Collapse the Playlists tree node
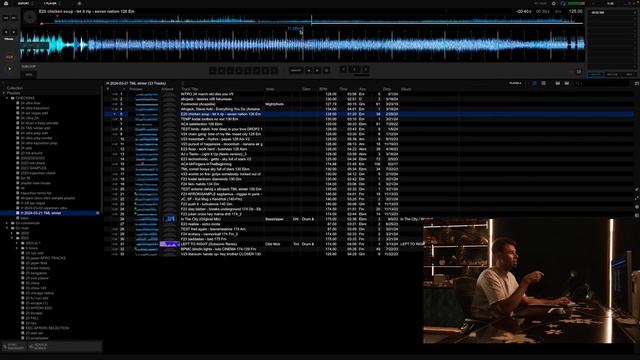 3,93
